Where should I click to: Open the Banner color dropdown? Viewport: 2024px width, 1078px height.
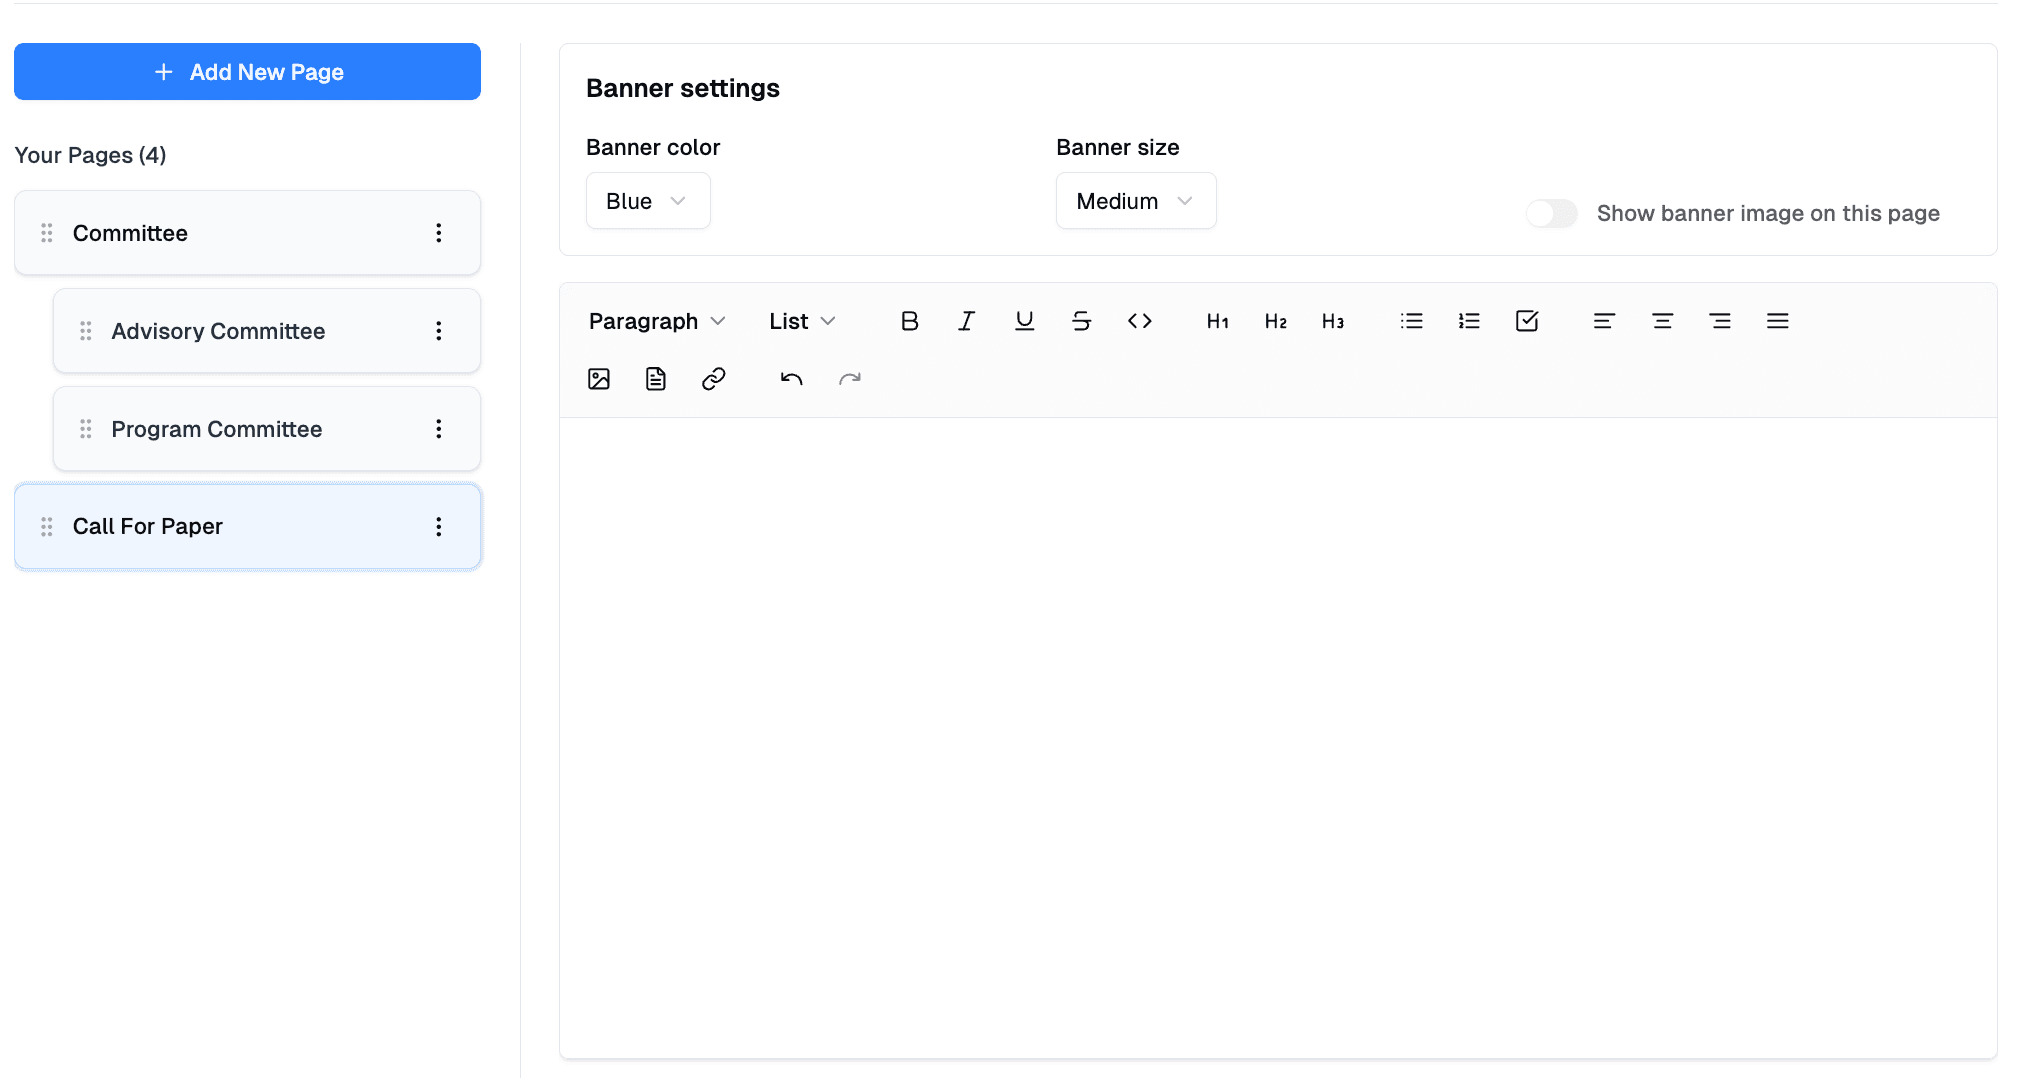[647, 200]
